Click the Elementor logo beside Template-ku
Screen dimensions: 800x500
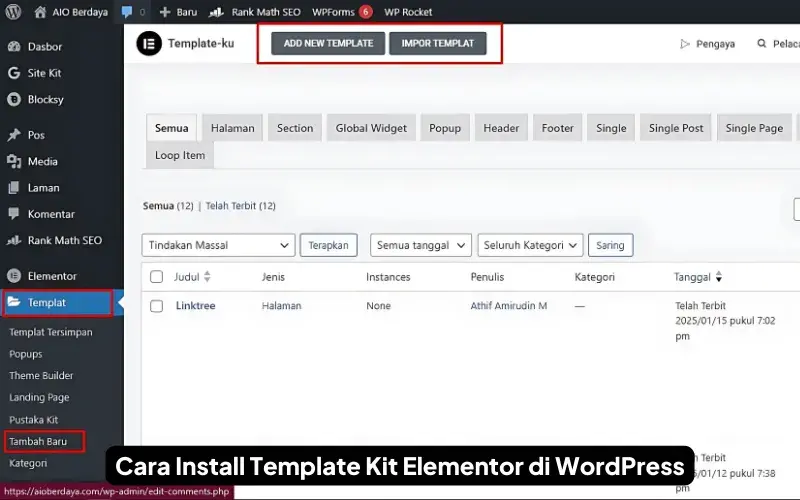click(149, 43)
